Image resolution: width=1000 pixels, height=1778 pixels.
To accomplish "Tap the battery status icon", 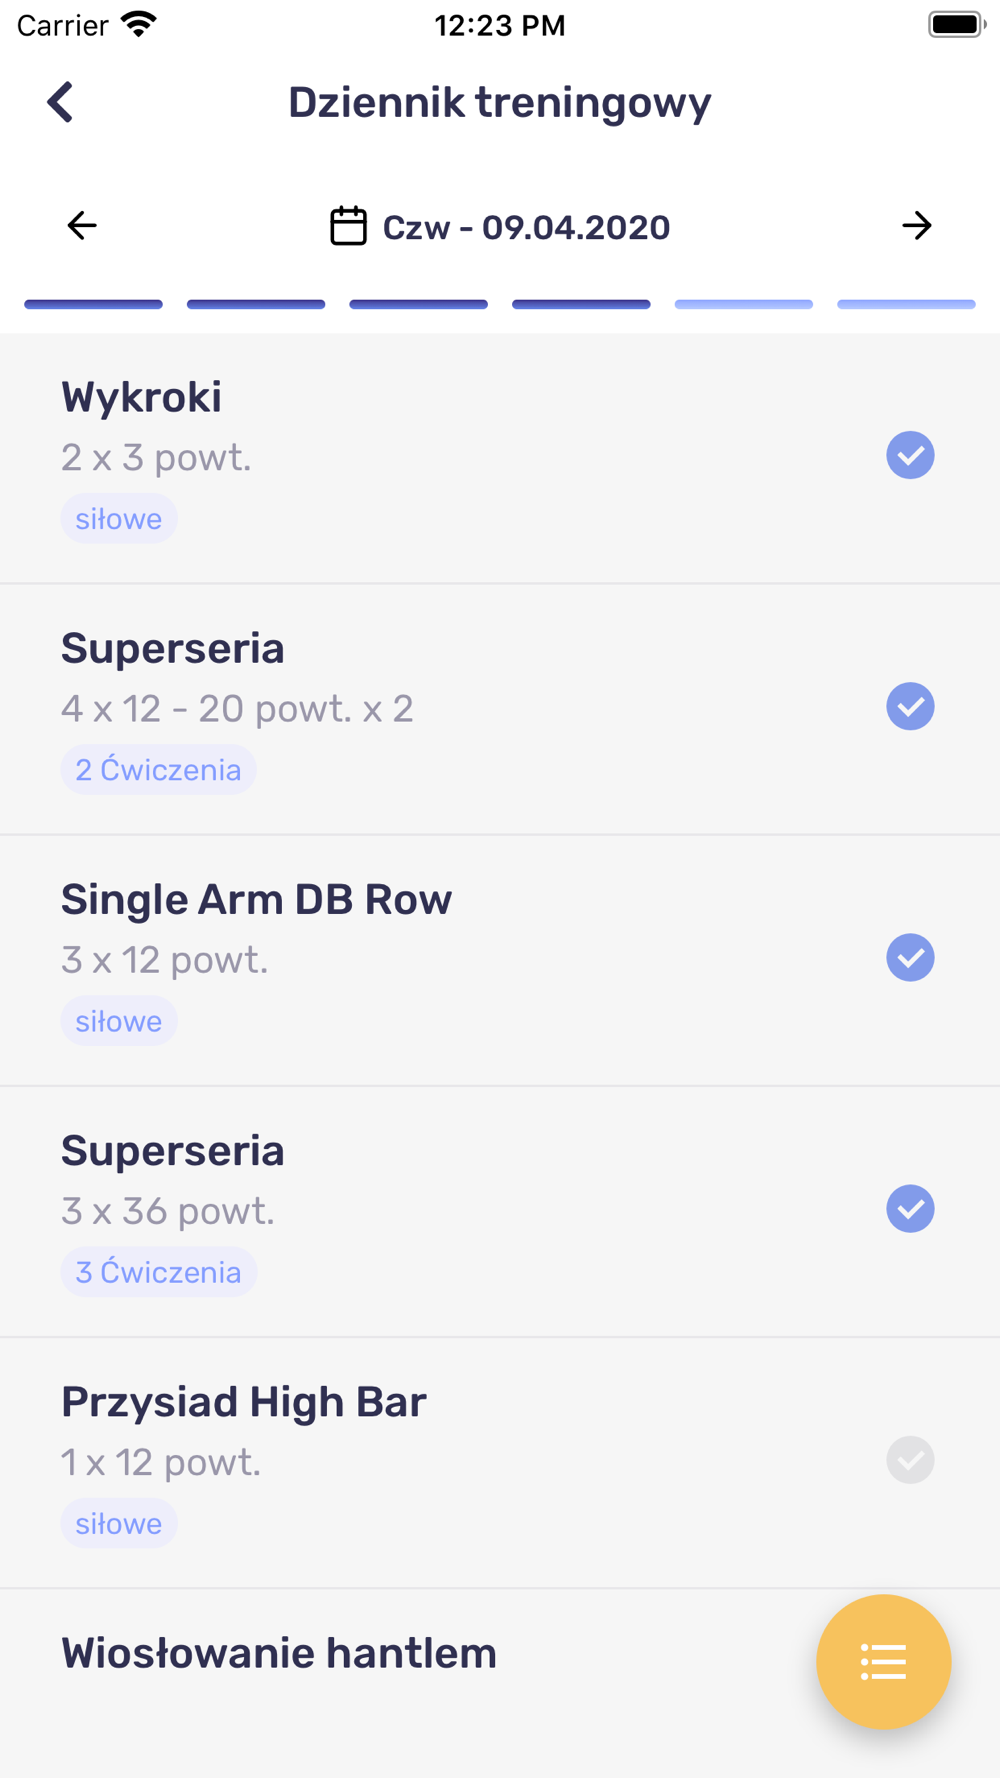I will tap(956, 24).
